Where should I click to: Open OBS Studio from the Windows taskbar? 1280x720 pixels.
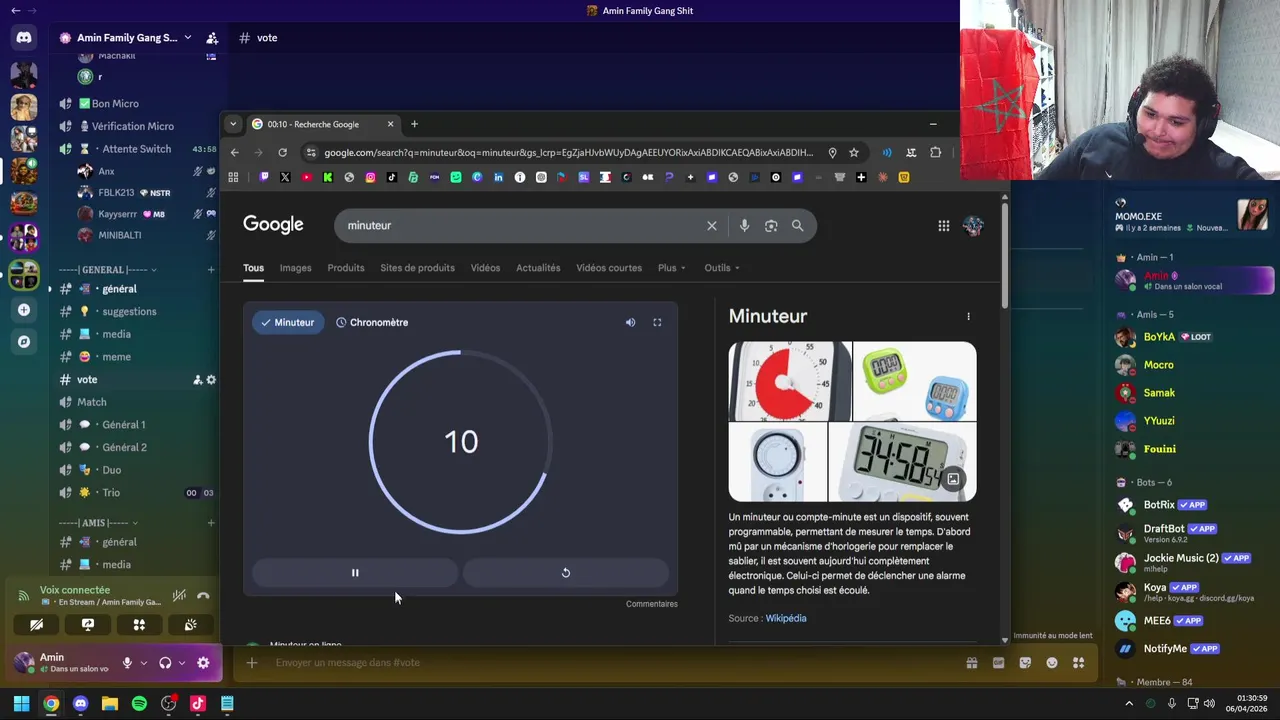168,704
